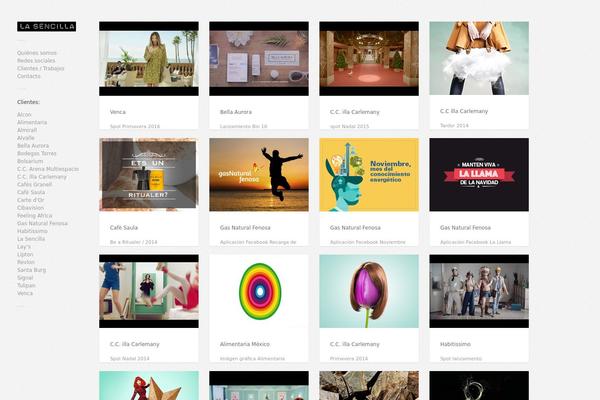Open Illa Carlemany Nadal 2014 dancers thumbnail

tap(149, 291)
